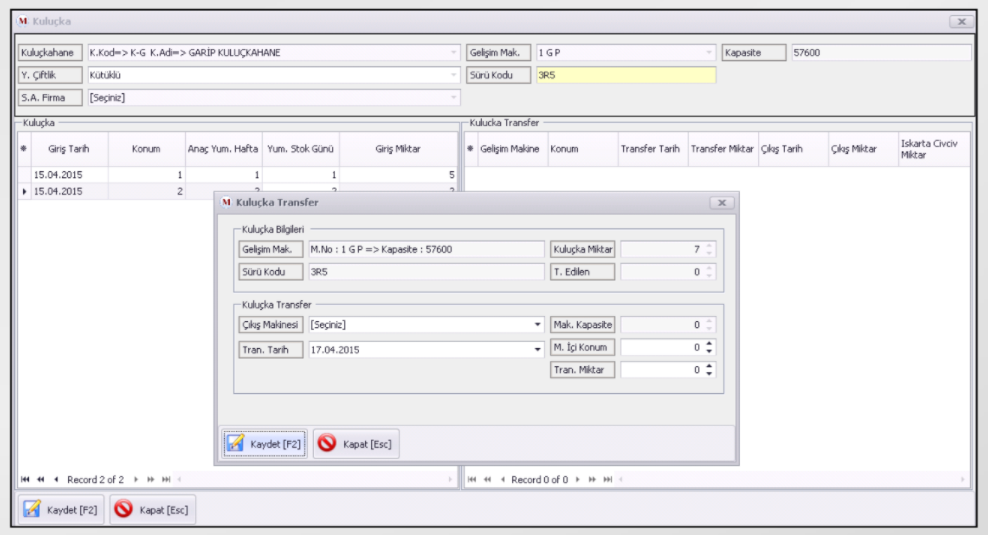Click the Yum. Stok Günü column header
The image size is (988, 535).
point(301,149)
